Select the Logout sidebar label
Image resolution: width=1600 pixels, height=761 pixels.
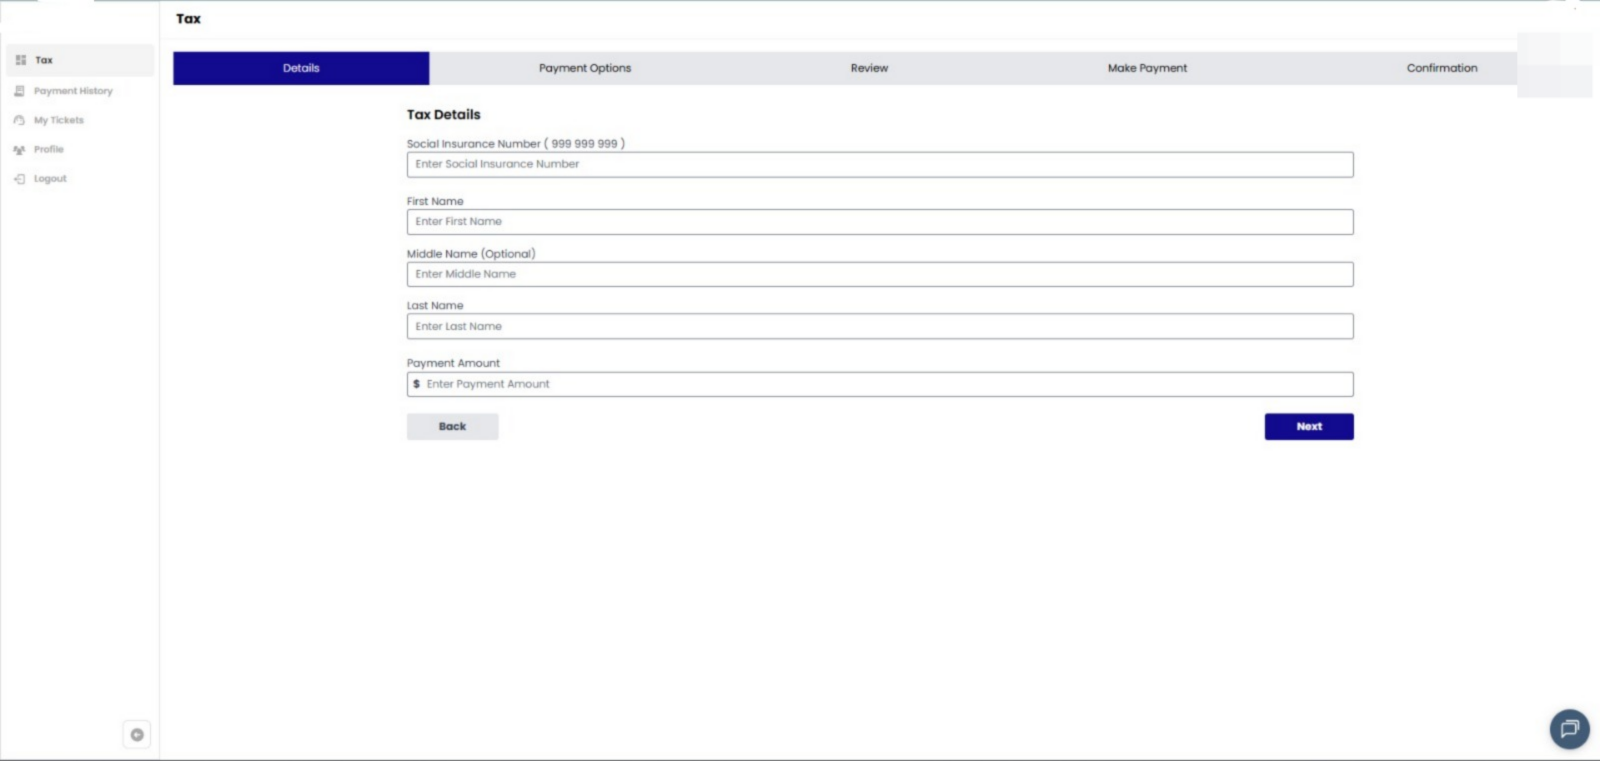[50, 179]
